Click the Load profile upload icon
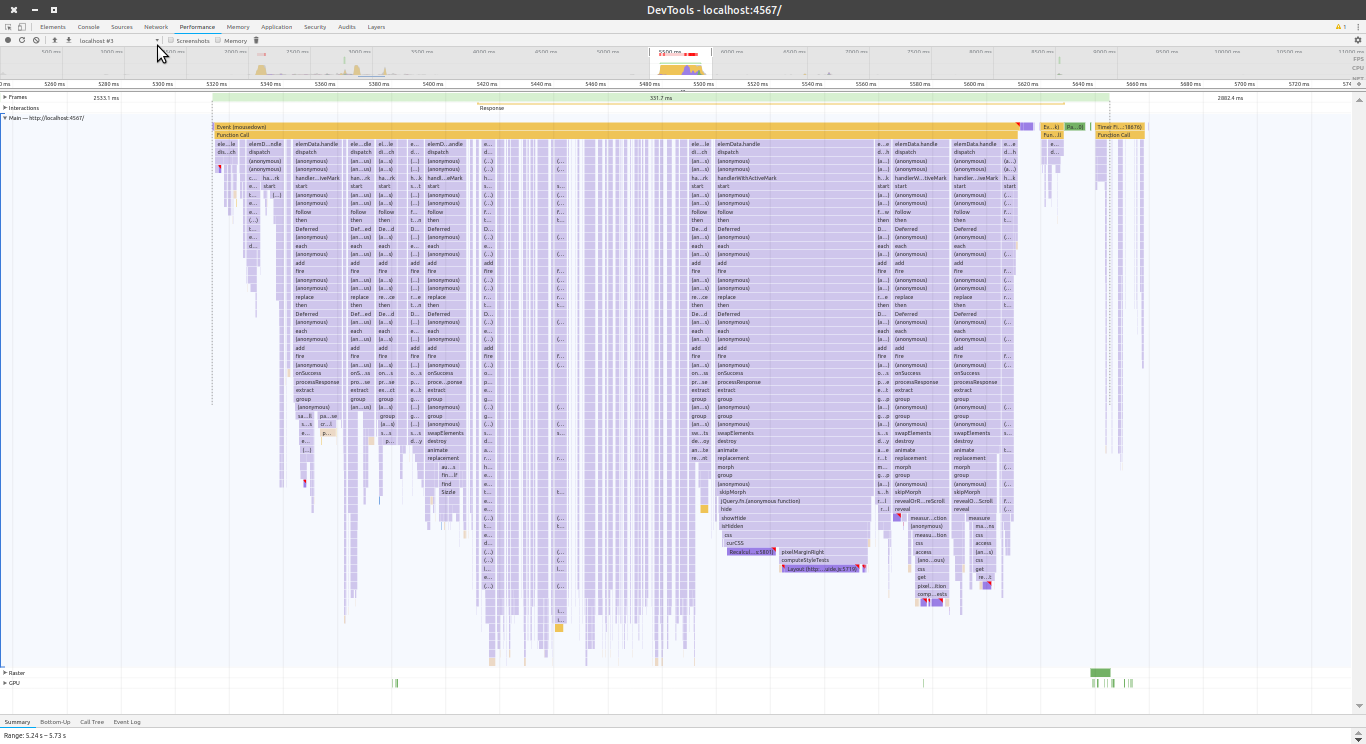This screenshot has height=744, width=1366. [x=54, y=40]
